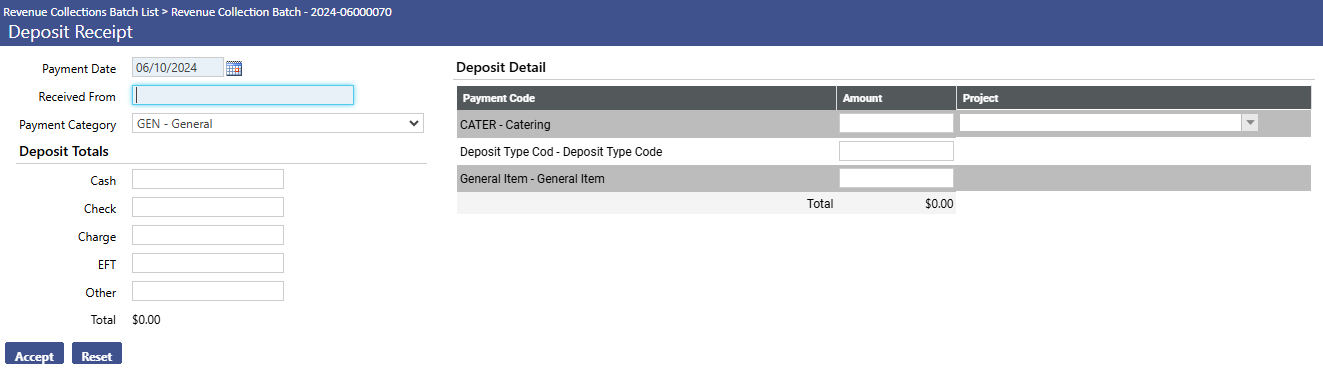
Task: Click the General Item amount box
Action: (x=896, y=178)
